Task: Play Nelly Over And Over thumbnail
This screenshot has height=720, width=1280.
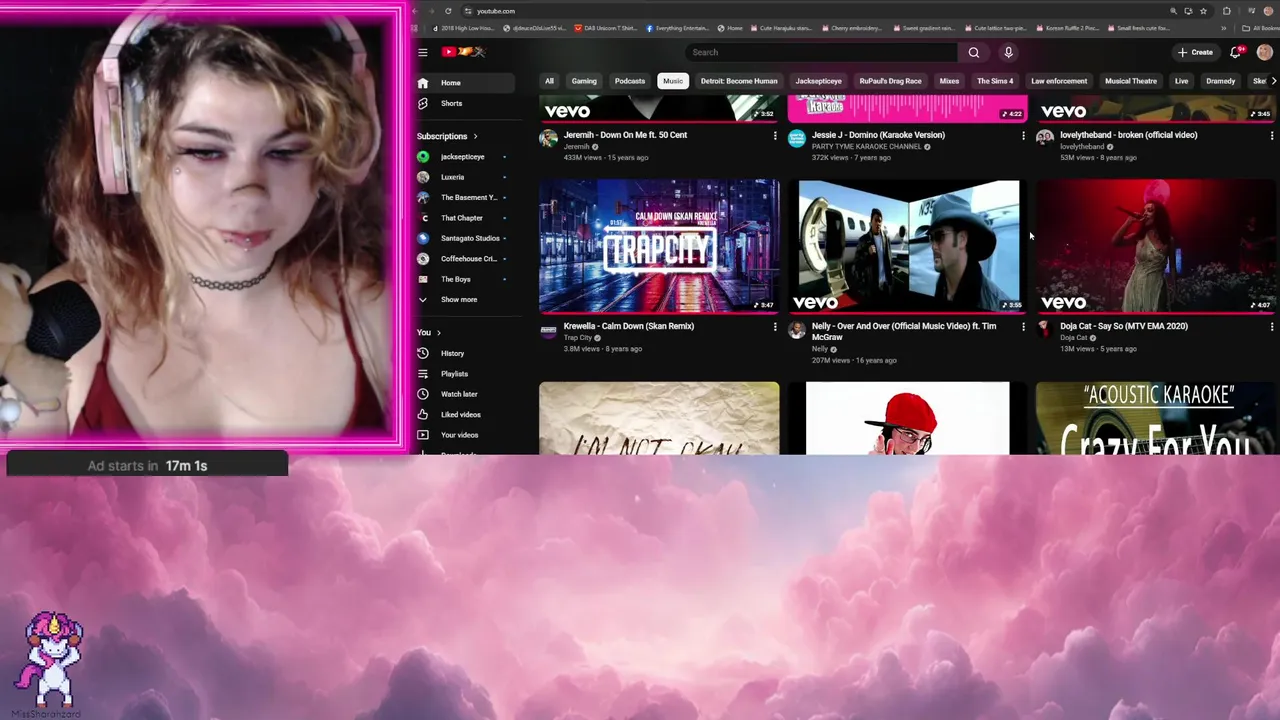Action: coord(908,246)
